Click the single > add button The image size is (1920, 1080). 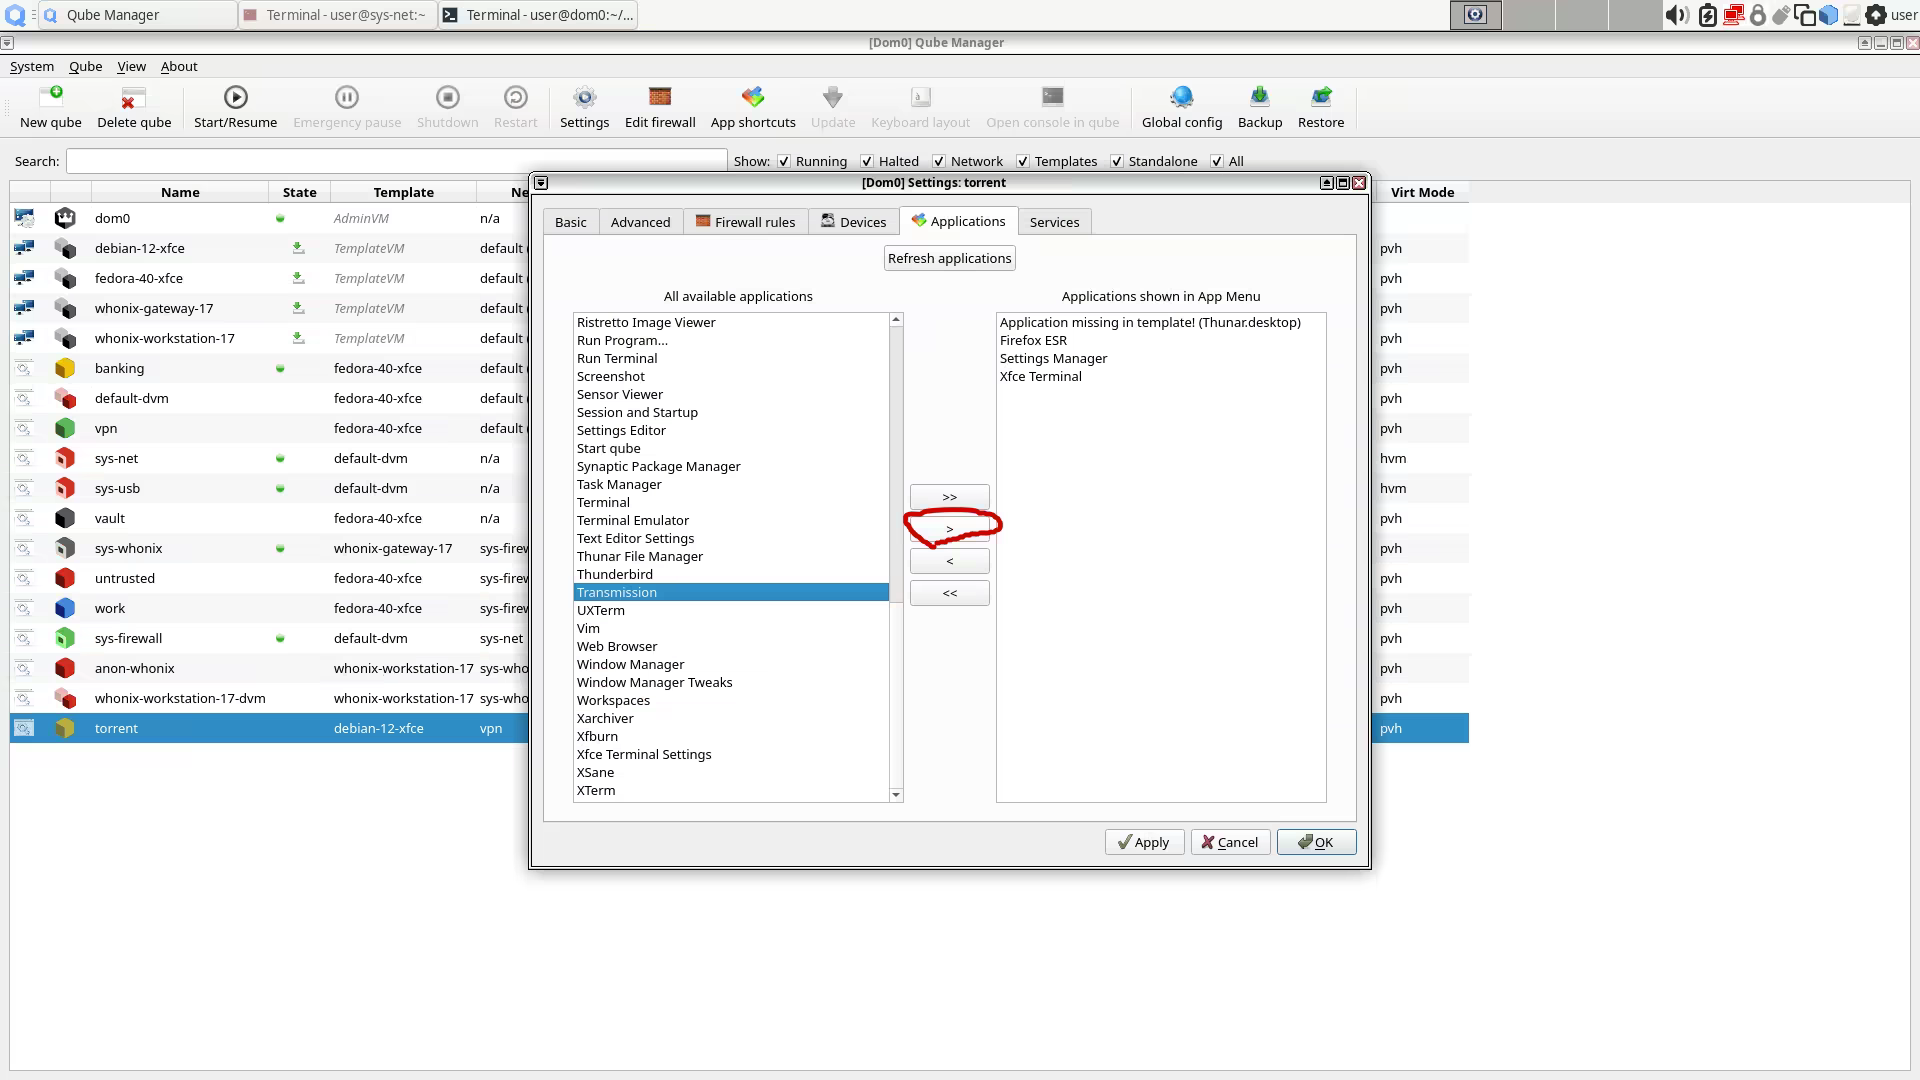pyautogui.click(x=950, y=529)
